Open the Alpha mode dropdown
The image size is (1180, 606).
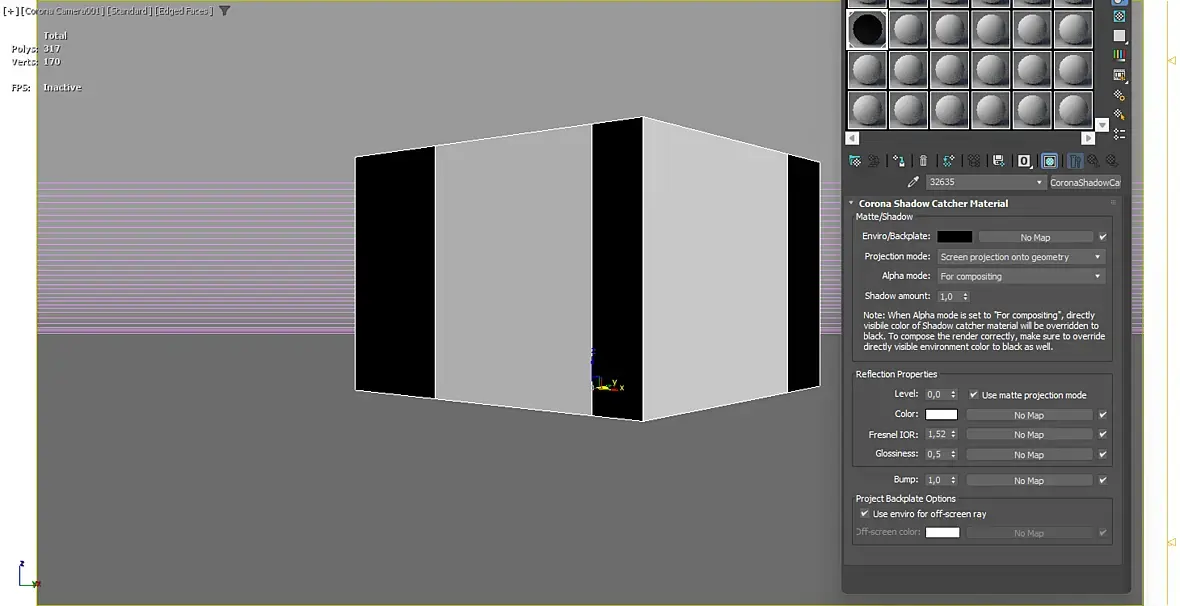(1020, 276)
